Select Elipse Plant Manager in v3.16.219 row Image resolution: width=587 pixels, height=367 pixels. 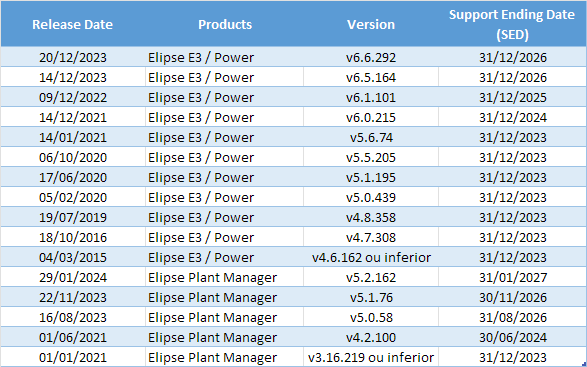[212, 357]
